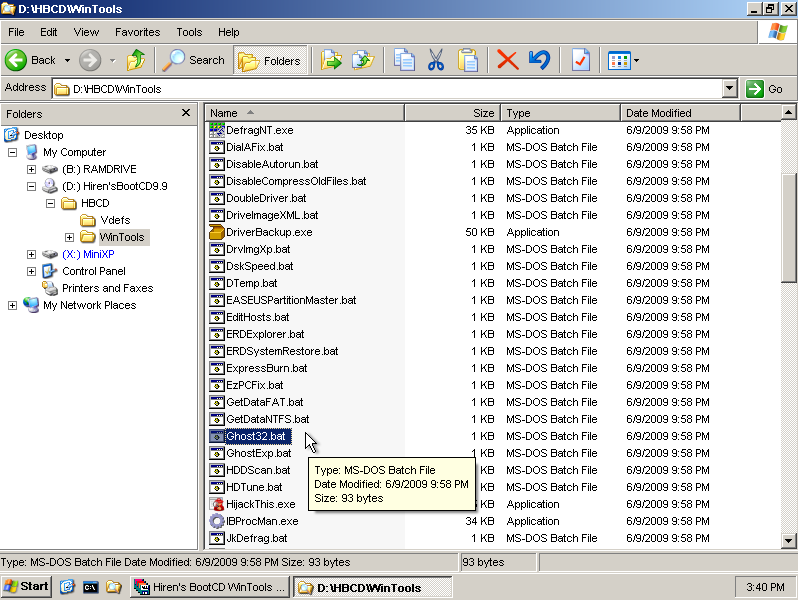Image resolution: width=798 pixels, height=600 pixels.
Task: Click the scroll down arrow in file list
Action: 788,540
